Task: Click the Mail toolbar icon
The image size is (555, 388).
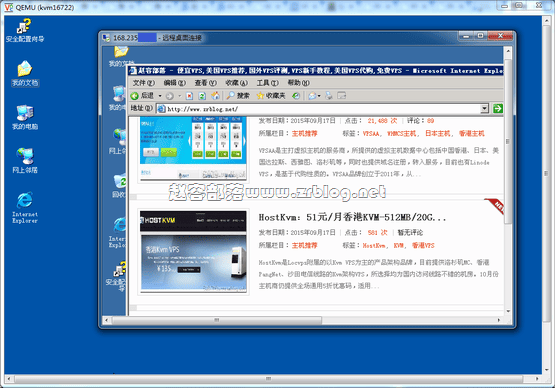Action: [312, 96]
